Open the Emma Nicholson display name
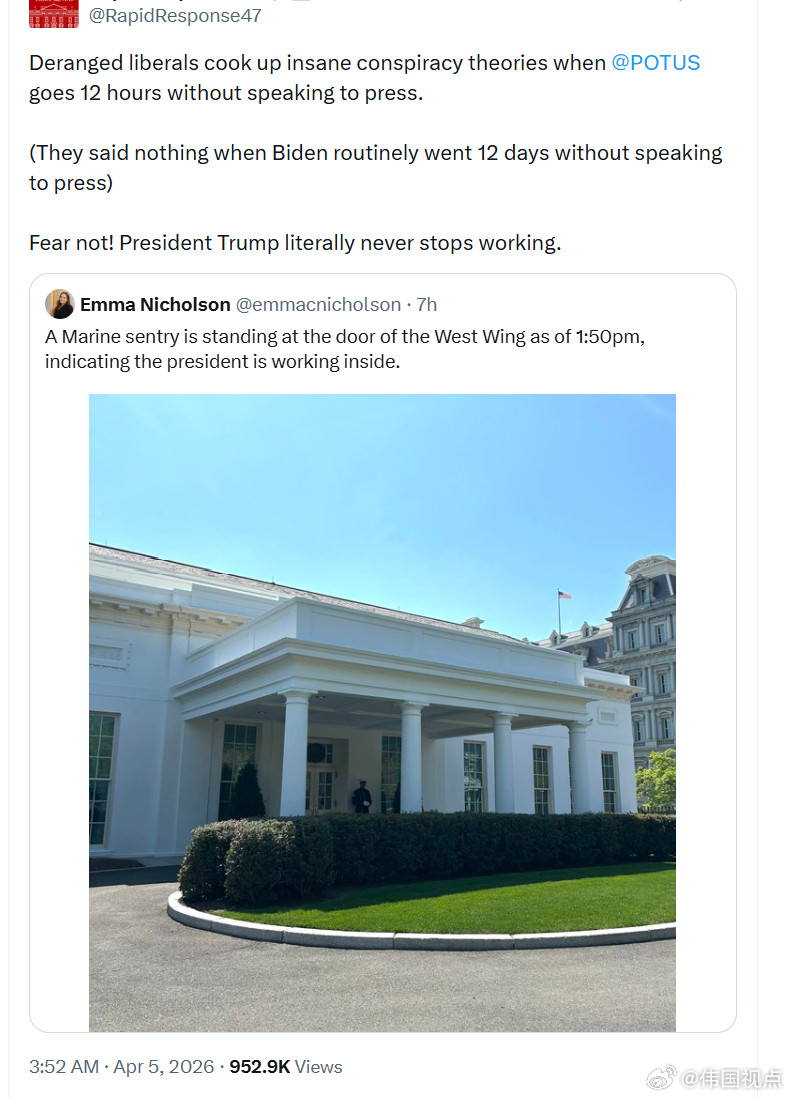The width and height of the screenshot is (791, 1098). pos(155,305)
